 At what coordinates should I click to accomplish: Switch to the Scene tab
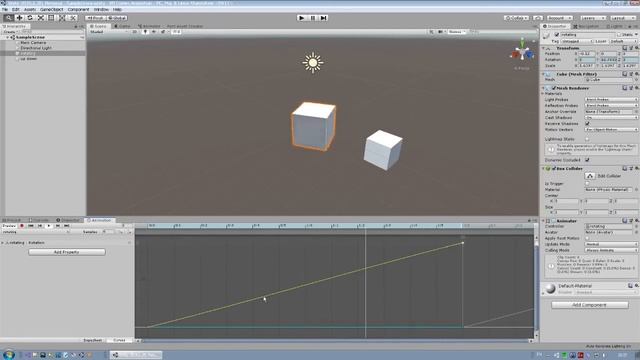pos(98,26)
